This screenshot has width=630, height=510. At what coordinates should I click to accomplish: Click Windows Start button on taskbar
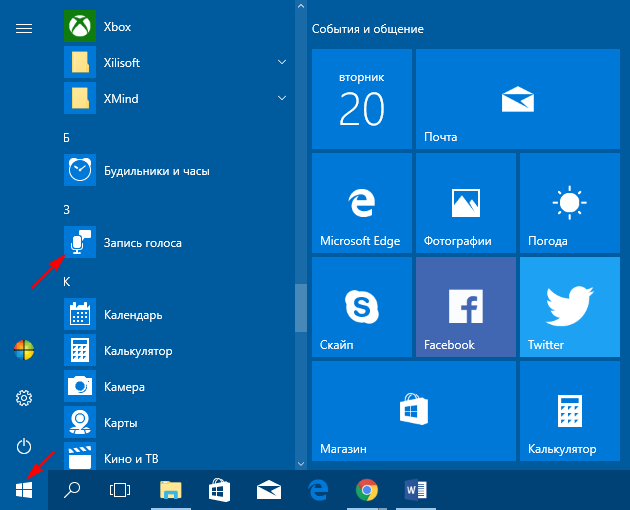tap(24, 490)
